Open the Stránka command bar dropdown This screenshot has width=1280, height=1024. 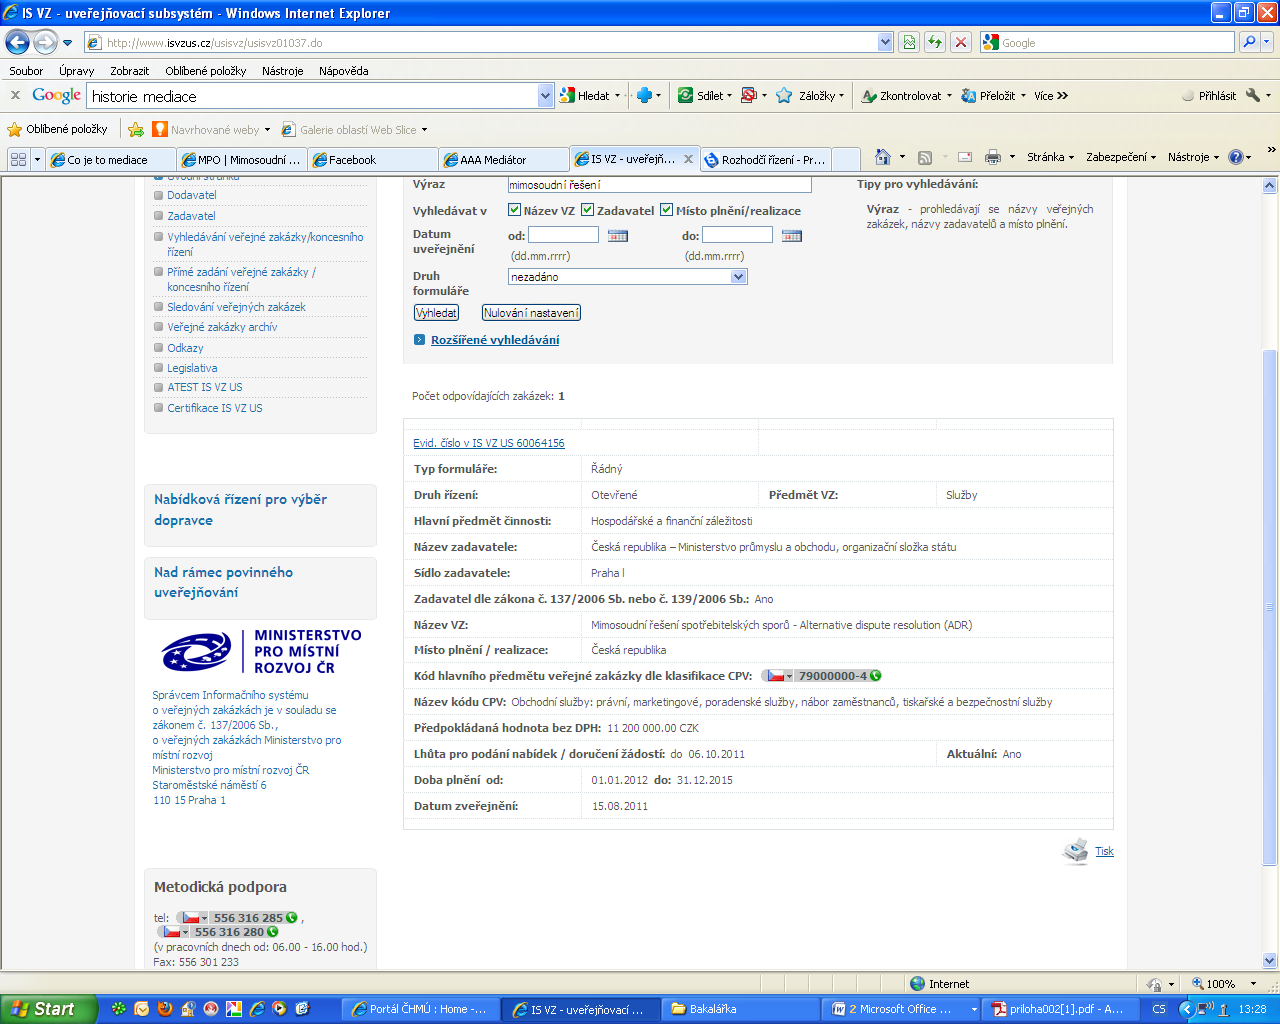(x=1049, y=157)
